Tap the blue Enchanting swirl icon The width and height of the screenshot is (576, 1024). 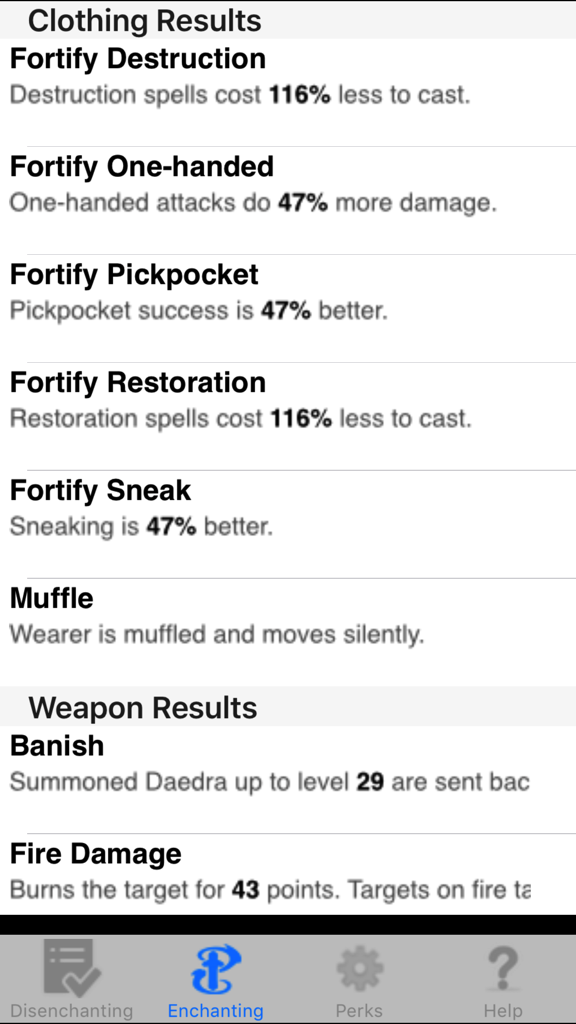tap(215, 966)
